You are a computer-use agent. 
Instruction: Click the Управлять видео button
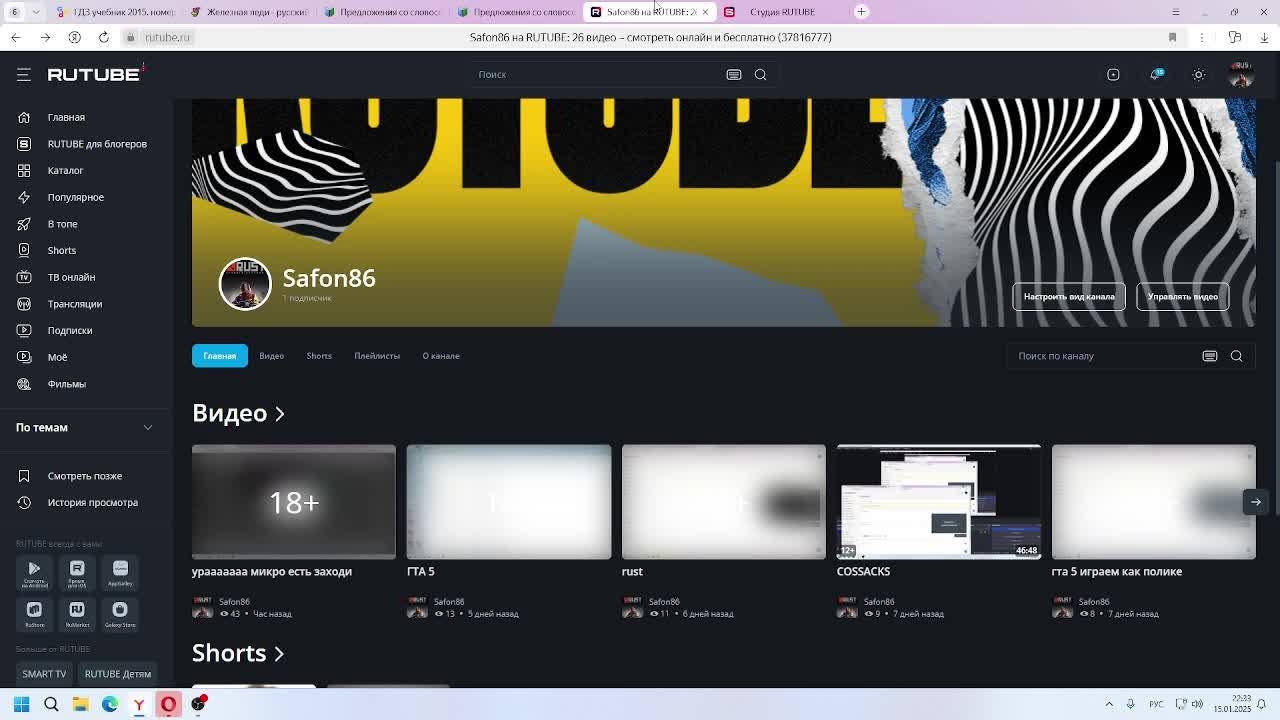(1183, 297)
